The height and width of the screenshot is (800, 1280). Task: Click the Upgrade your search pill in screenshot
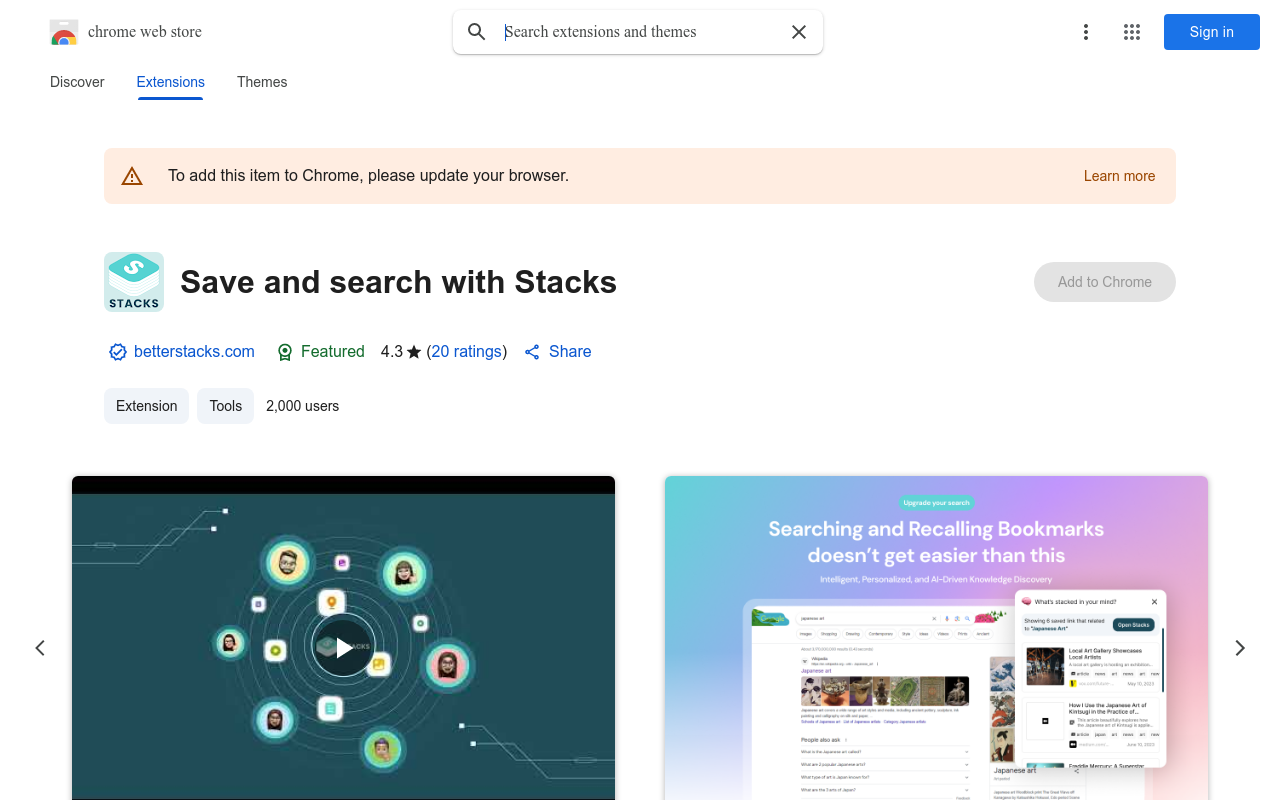click(x=936, y=503)
